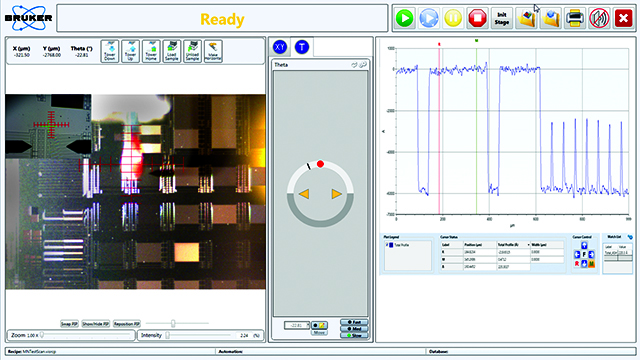Open the Total Profile column dropdown arrow
640x360 pixels.
tap(528, 245)
